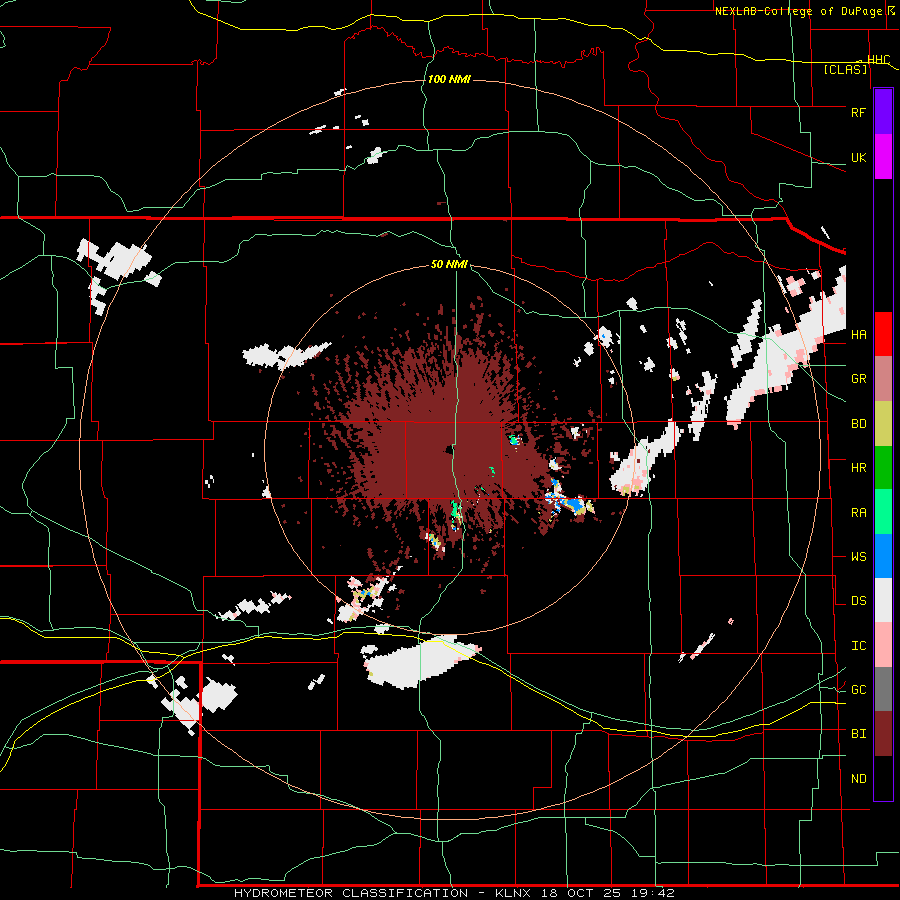The width and height of the screenshot is (900, 900).
Task: Click the 'GR' legend label
Action: 858,379
